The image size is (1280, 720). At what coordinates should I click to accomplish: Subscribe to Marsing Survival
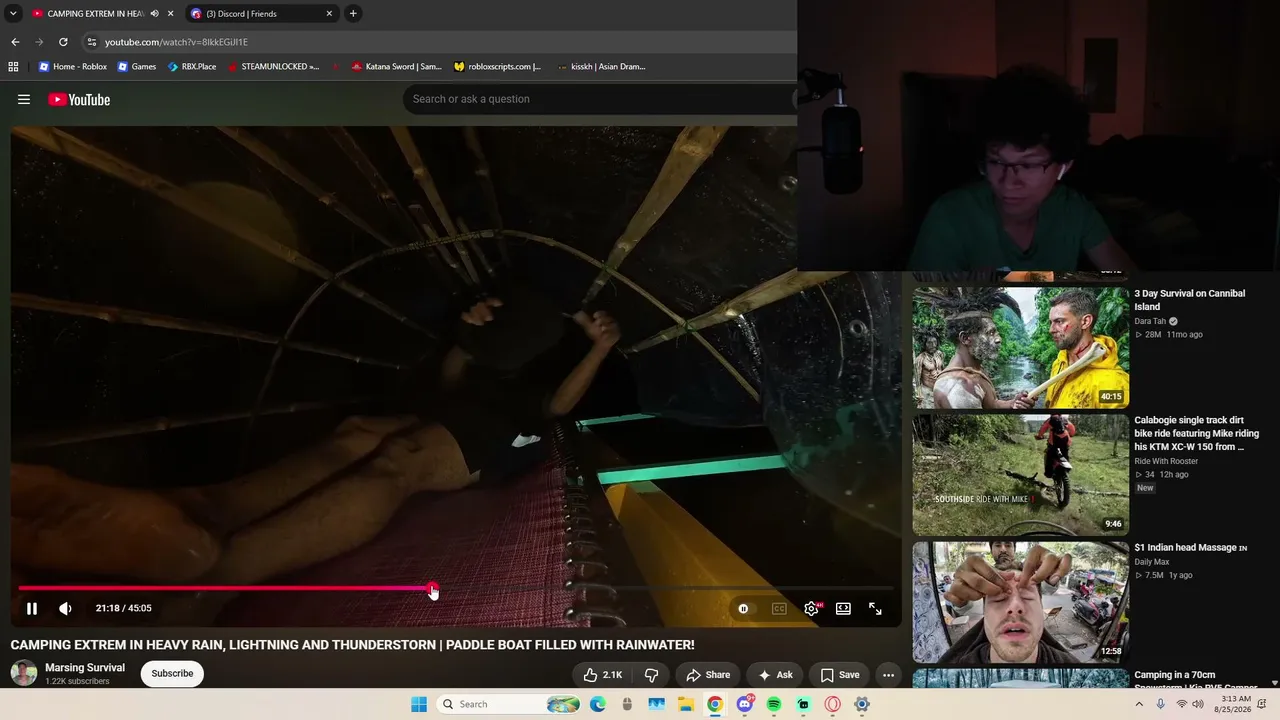pos(172,673)
